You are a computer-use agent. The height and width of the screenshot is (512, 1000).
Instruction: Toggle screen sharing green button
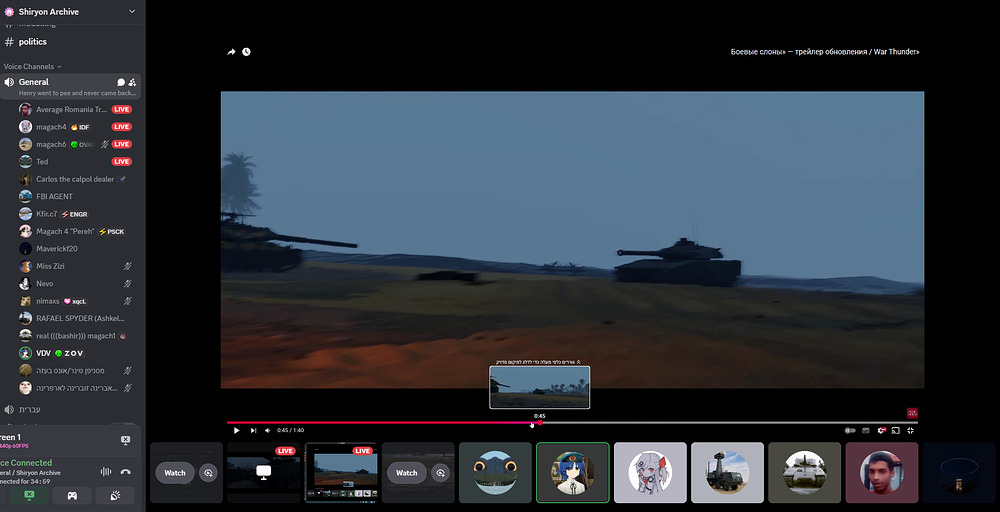coord(29,495)
